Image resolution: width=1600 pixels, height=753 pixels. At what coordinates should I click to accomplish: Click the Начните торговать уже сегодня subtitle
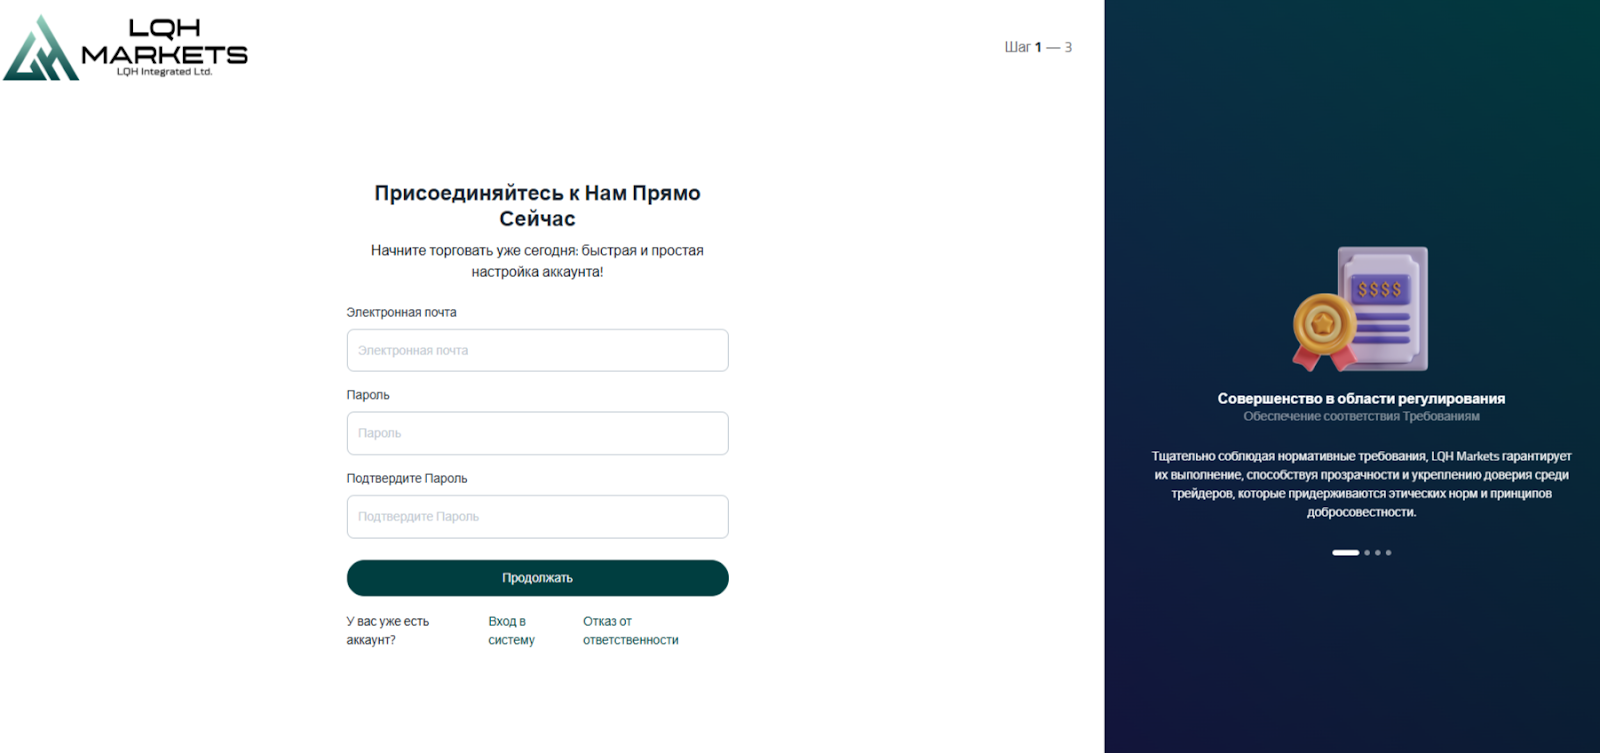pyautogui.click(x=537, y=261)
